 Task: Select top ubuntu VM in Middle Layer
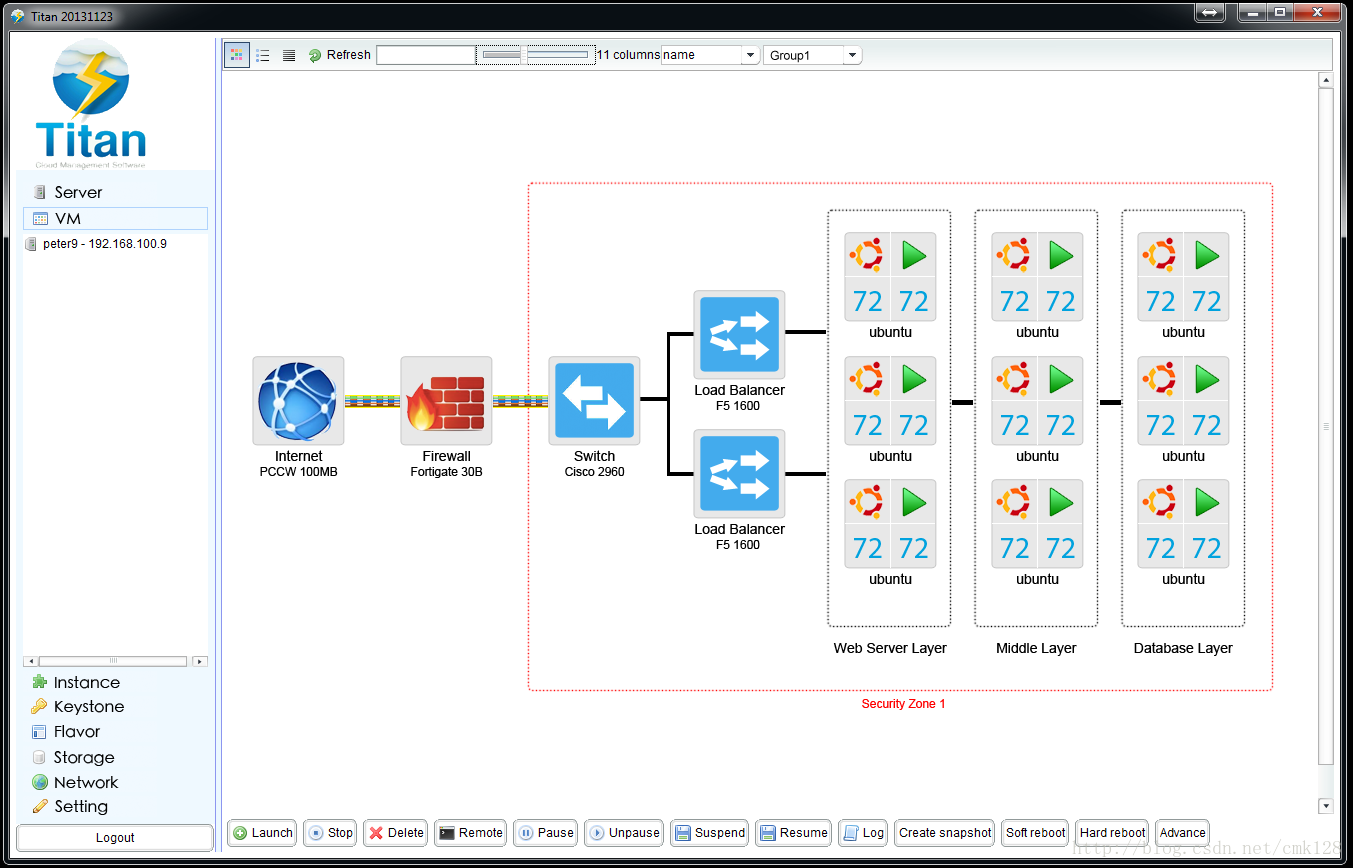pyautogui.click(x=1037, y=277)
